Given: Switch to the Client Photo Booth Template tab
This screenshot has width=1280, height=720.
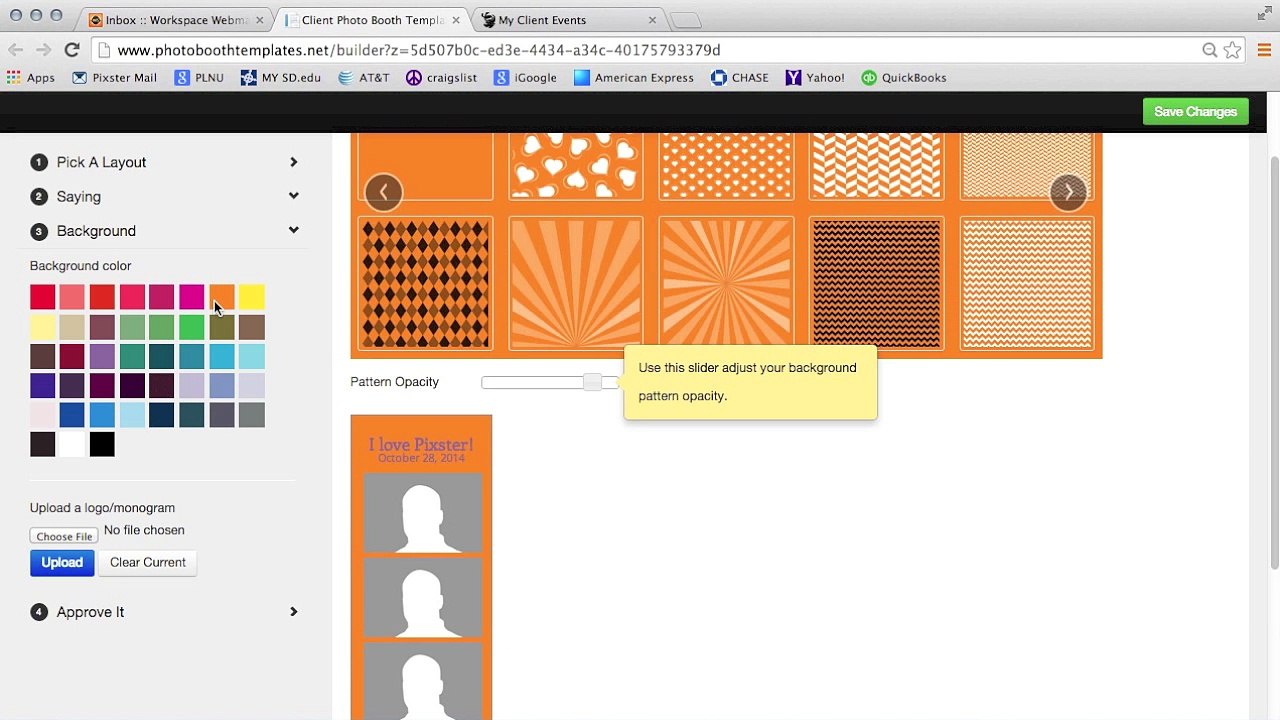Looking at the screenshot, I should pos(370,20).
